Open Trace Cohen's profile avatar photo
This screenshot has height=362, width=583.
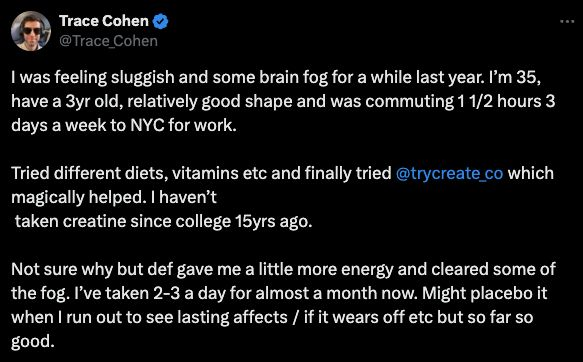coord(31,31)
